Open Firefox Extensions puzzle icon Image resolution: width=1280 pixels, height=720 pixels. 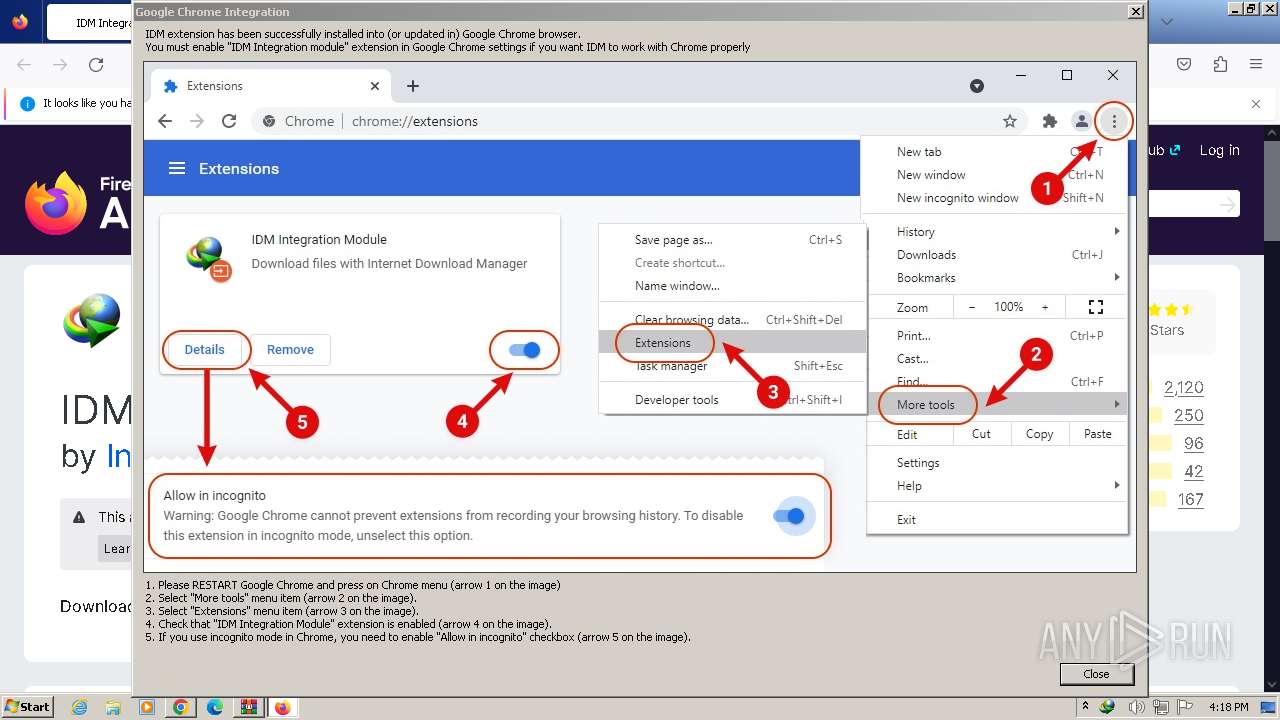(x=1220, y=65)
